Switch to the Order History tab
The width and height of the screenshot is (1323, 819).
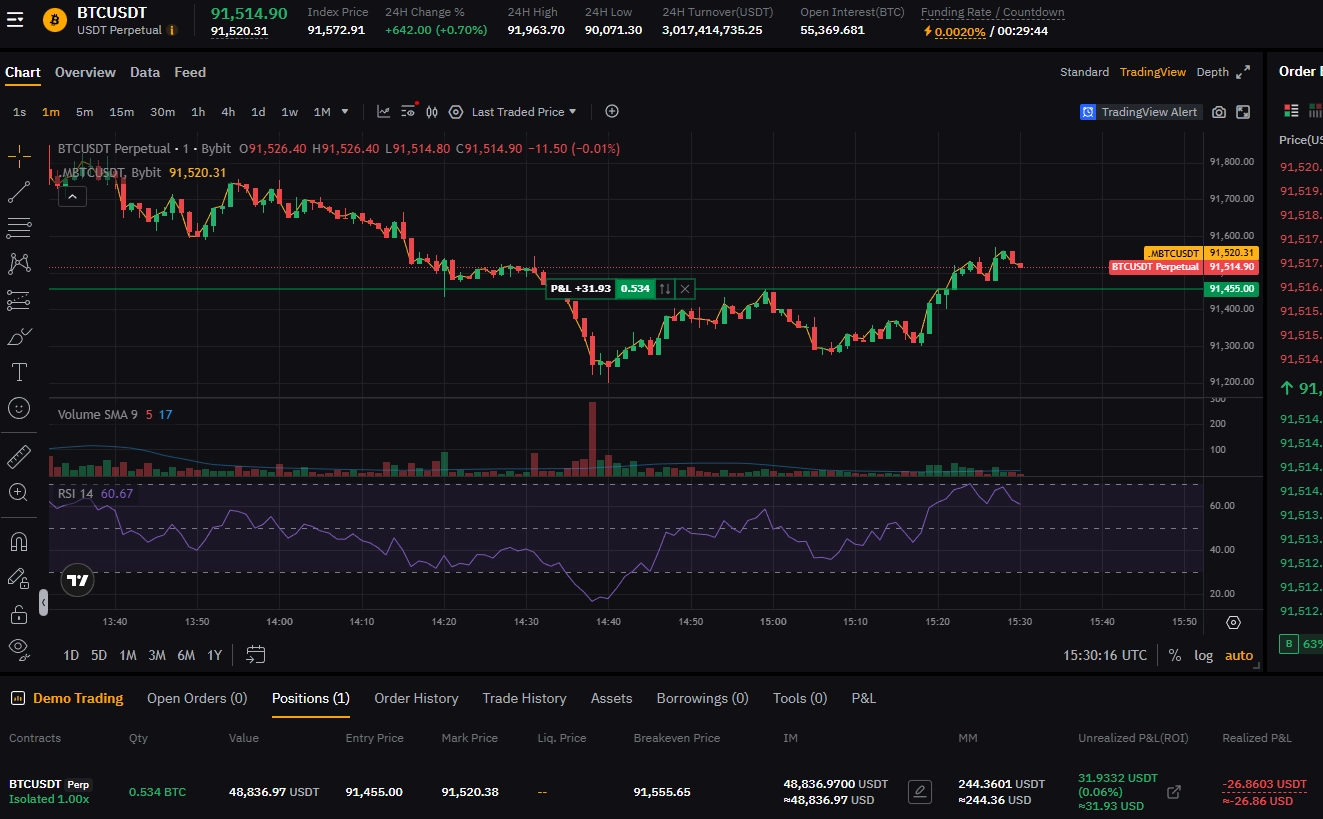point(416,698)
